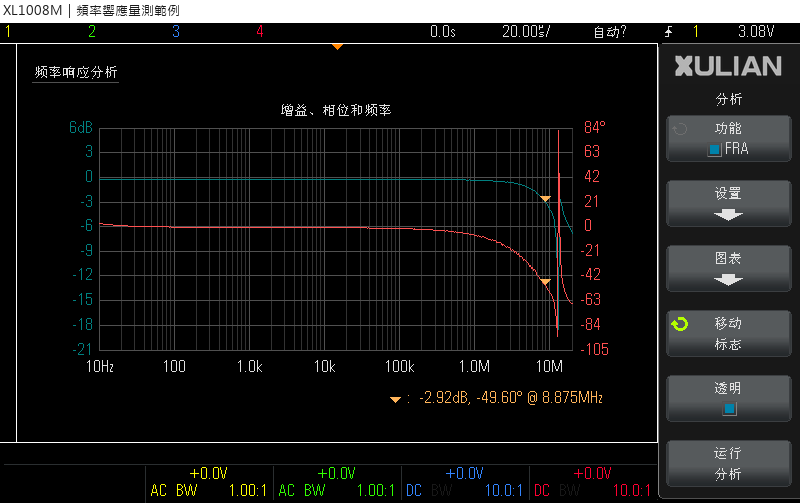Click the marker readout -2.92dB, -49.60° @ 8.875MHz
Screen dimensions: 800x503
click(x=511, y=398)
